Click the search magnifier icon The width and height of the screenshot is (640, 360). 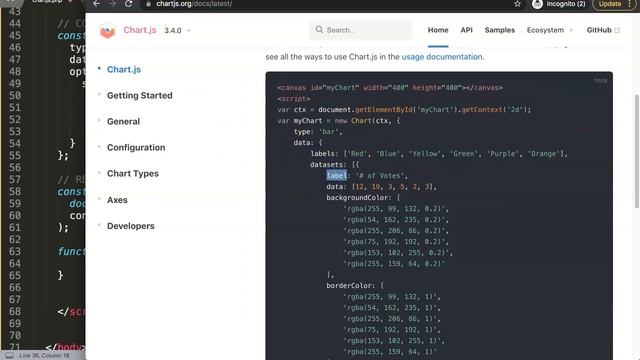(319, 29)
